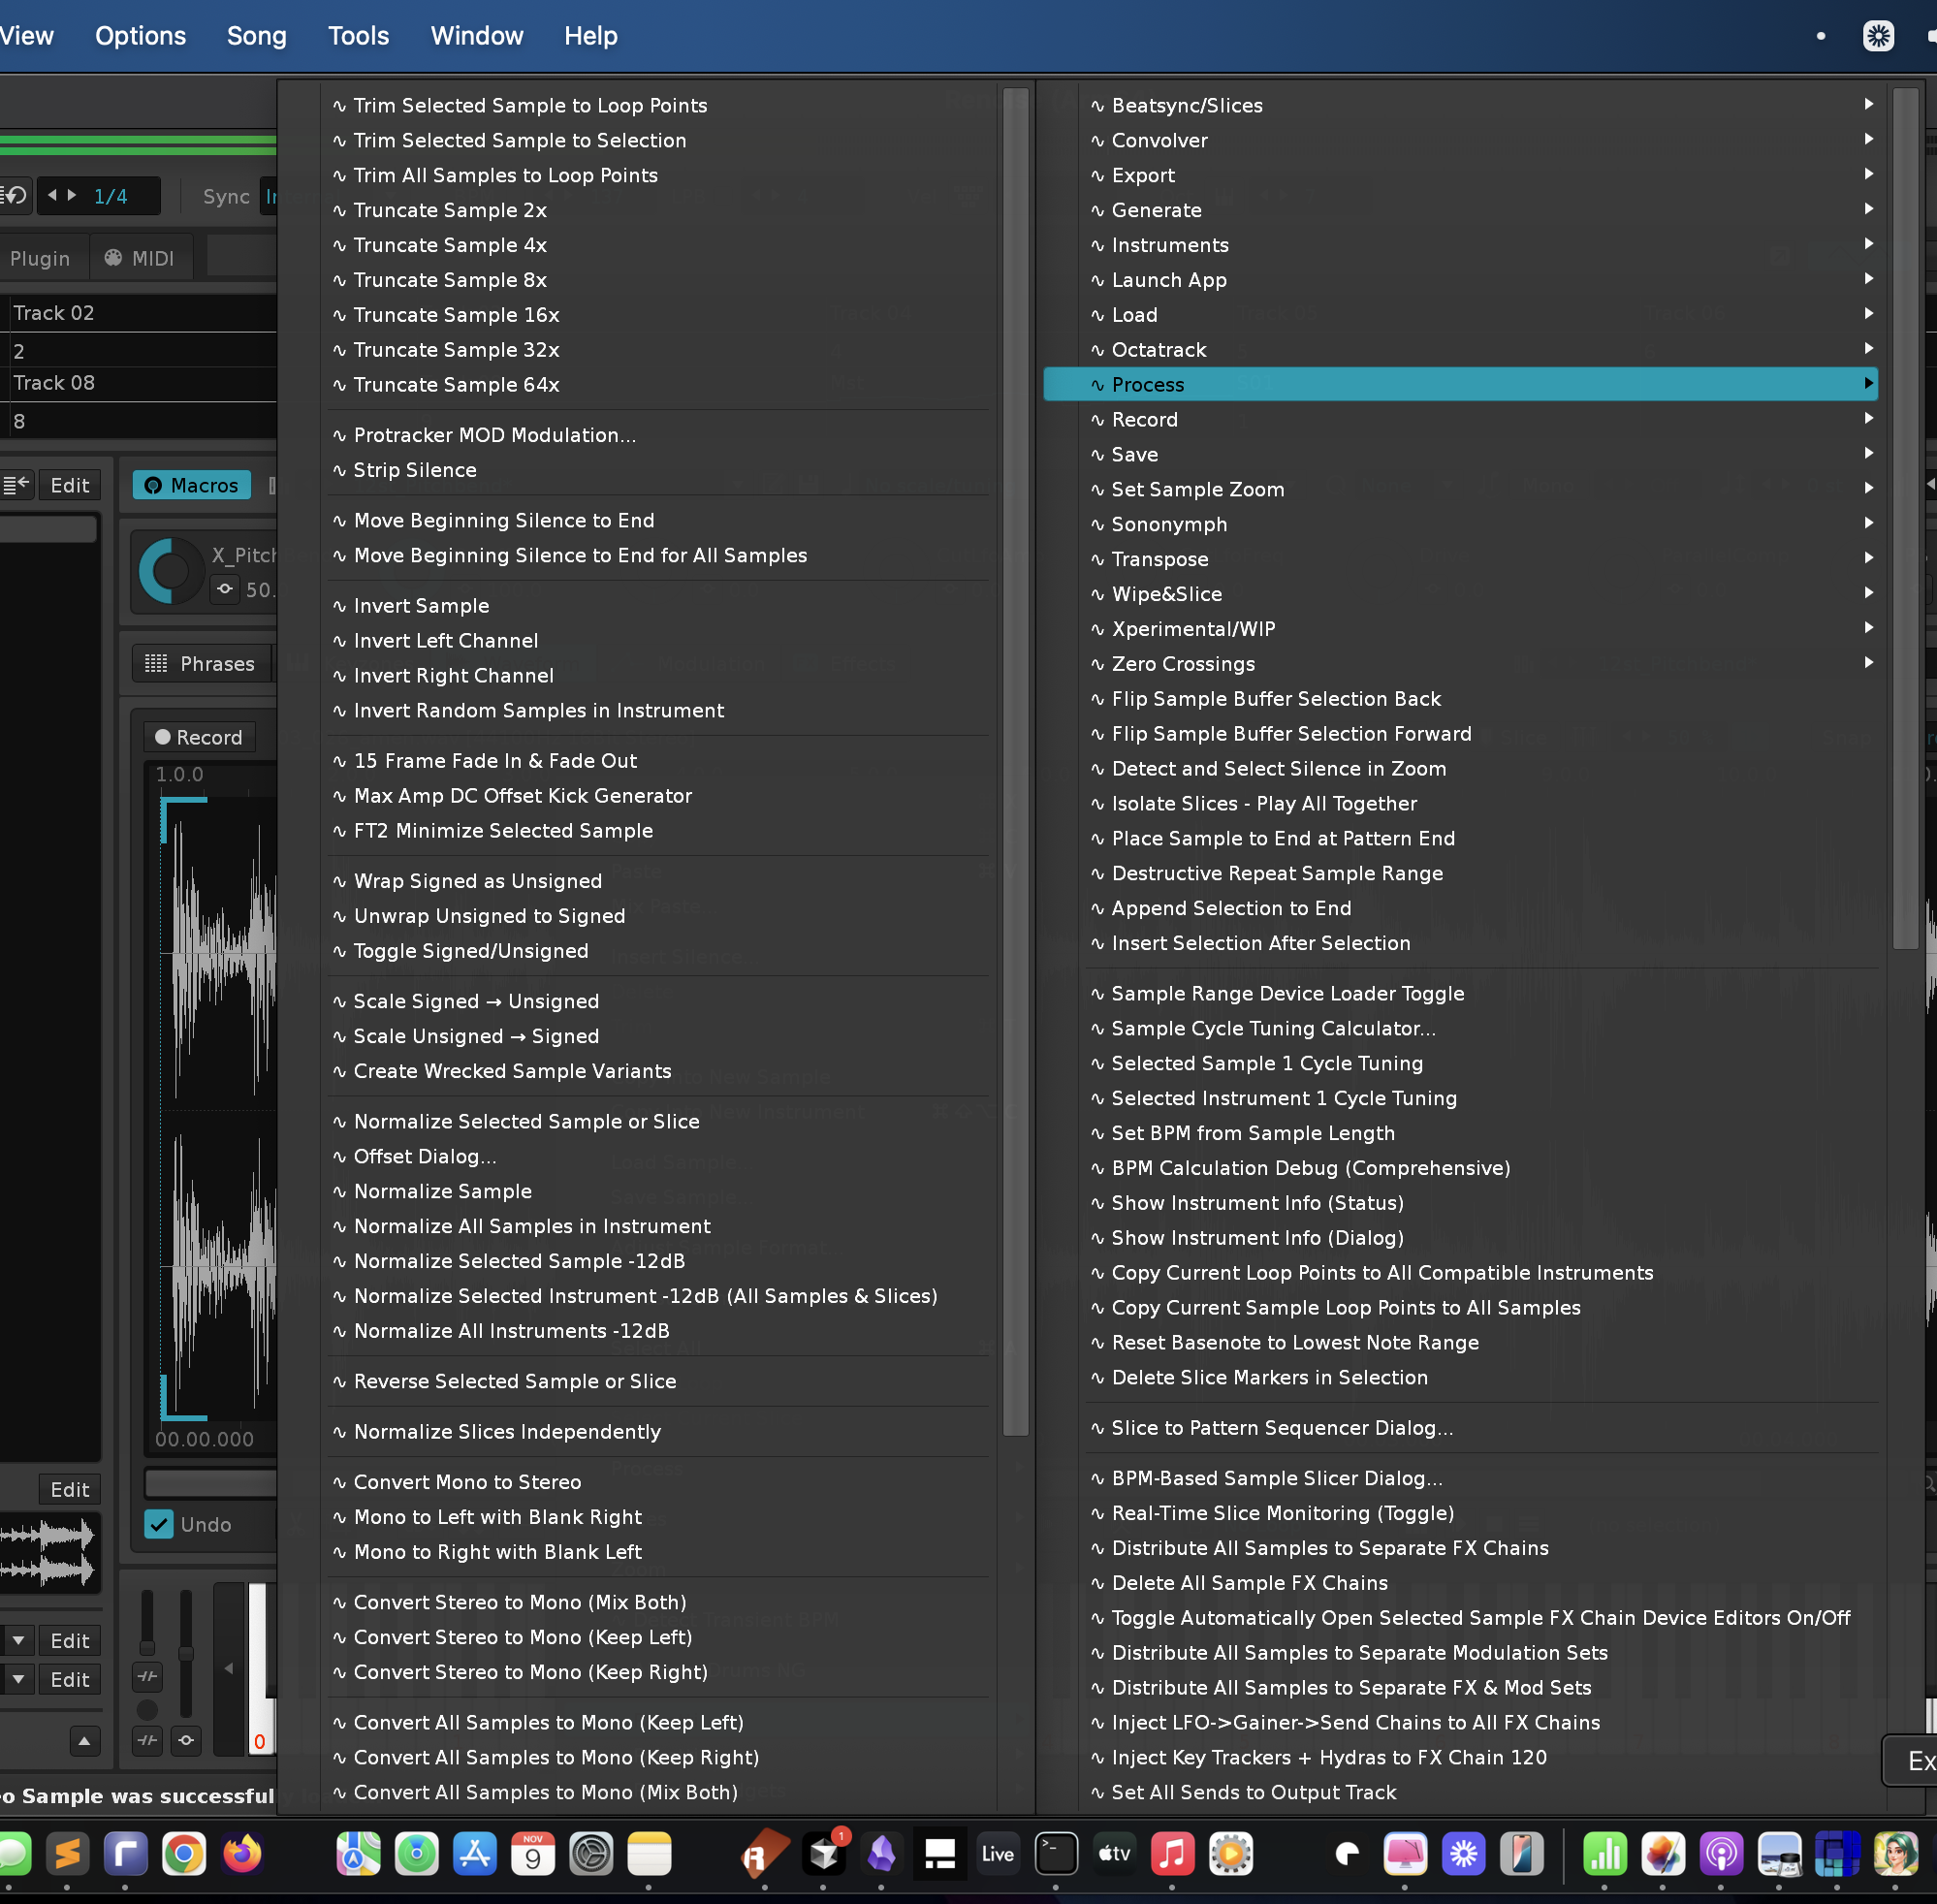This screenshot has height=1904, width=1937.
Task: Launch Ableton Live from the dock
Action: (x=997, y=1854)
